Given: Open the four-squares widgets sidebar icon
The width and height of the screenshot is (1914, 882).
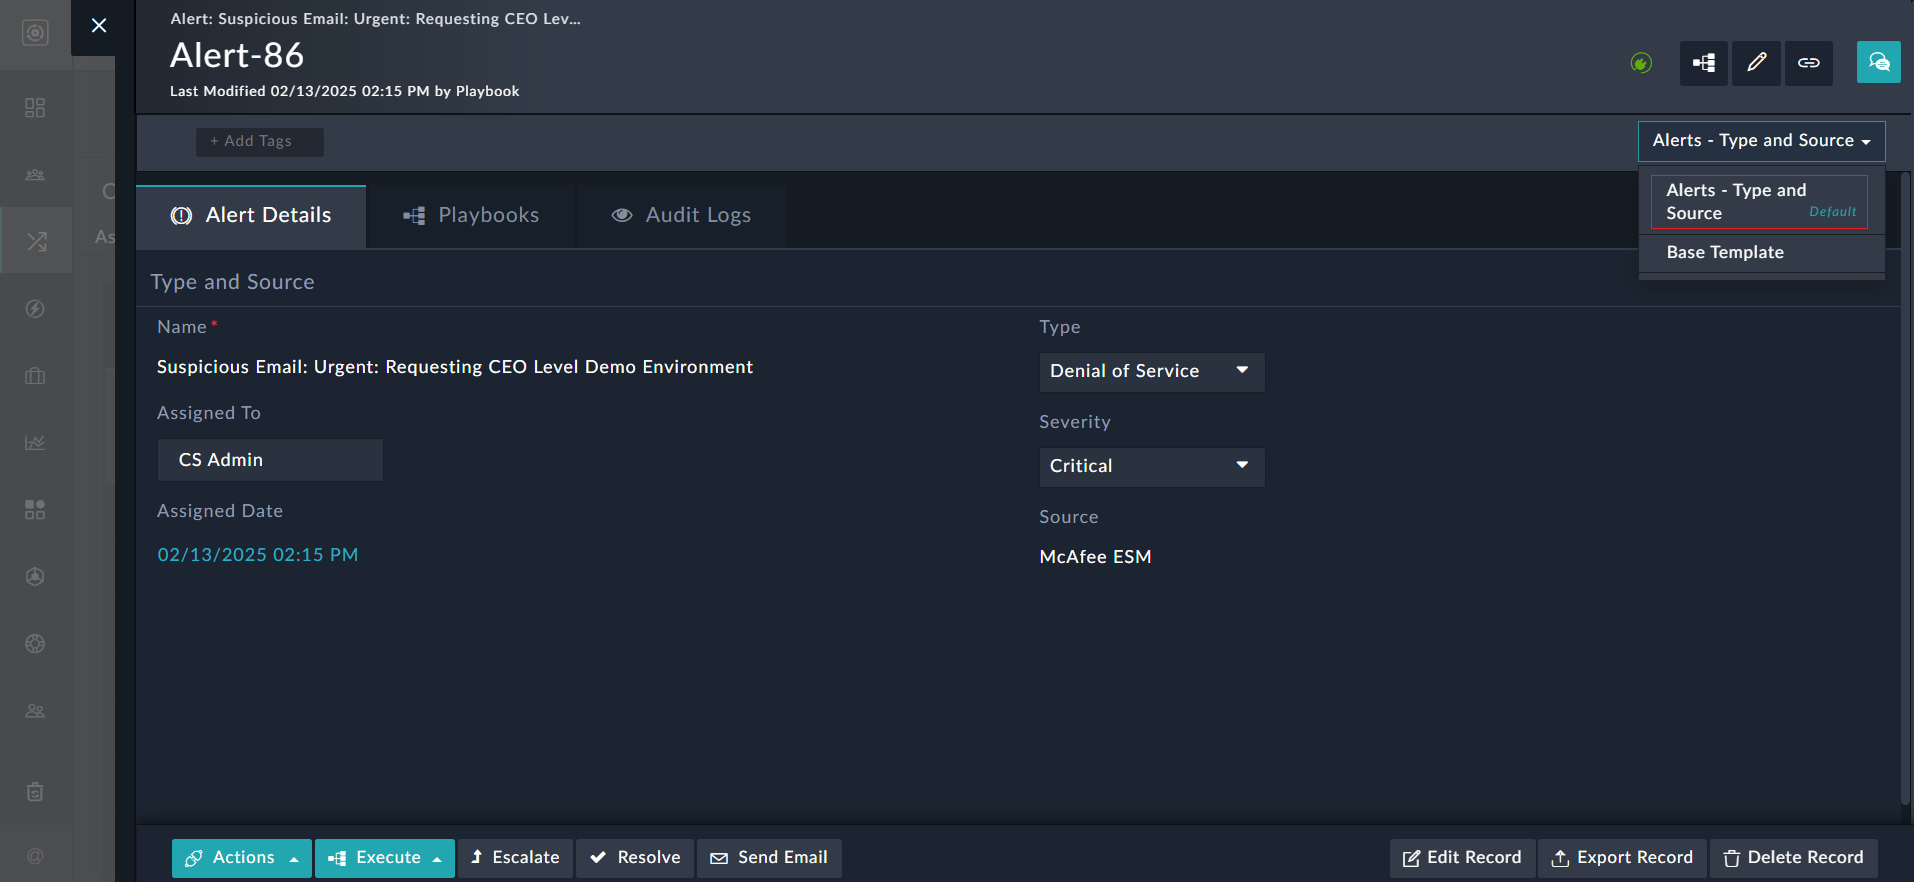Looking at the screenshot, I should click(x=35, y=510).
